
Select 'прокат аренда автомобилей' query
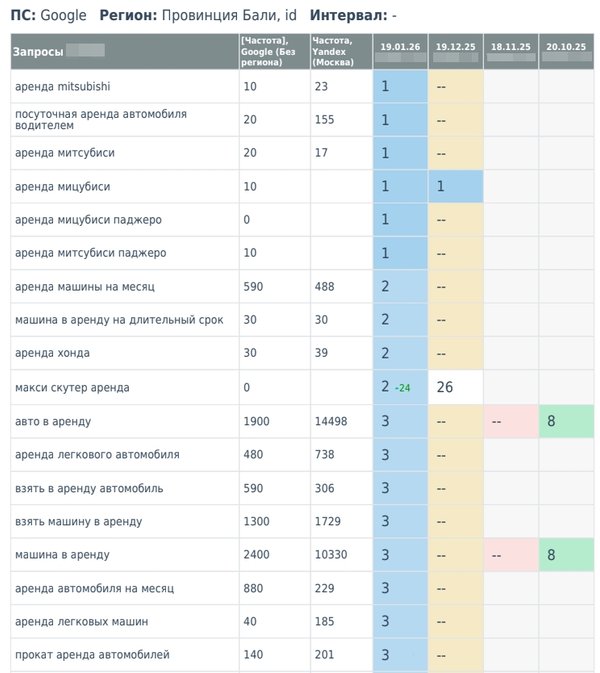click(92, 655)
